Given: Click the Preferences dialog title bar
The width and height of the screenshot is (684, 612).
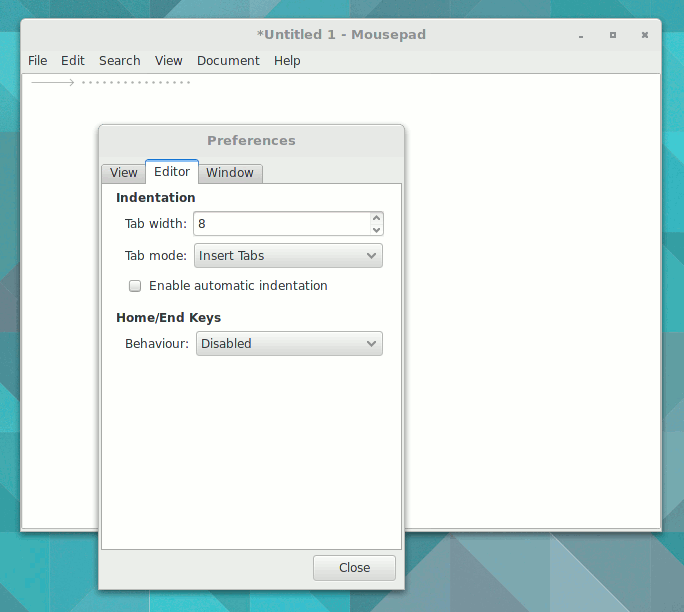Looking at the screenshot, I should [x=251, y=141].
